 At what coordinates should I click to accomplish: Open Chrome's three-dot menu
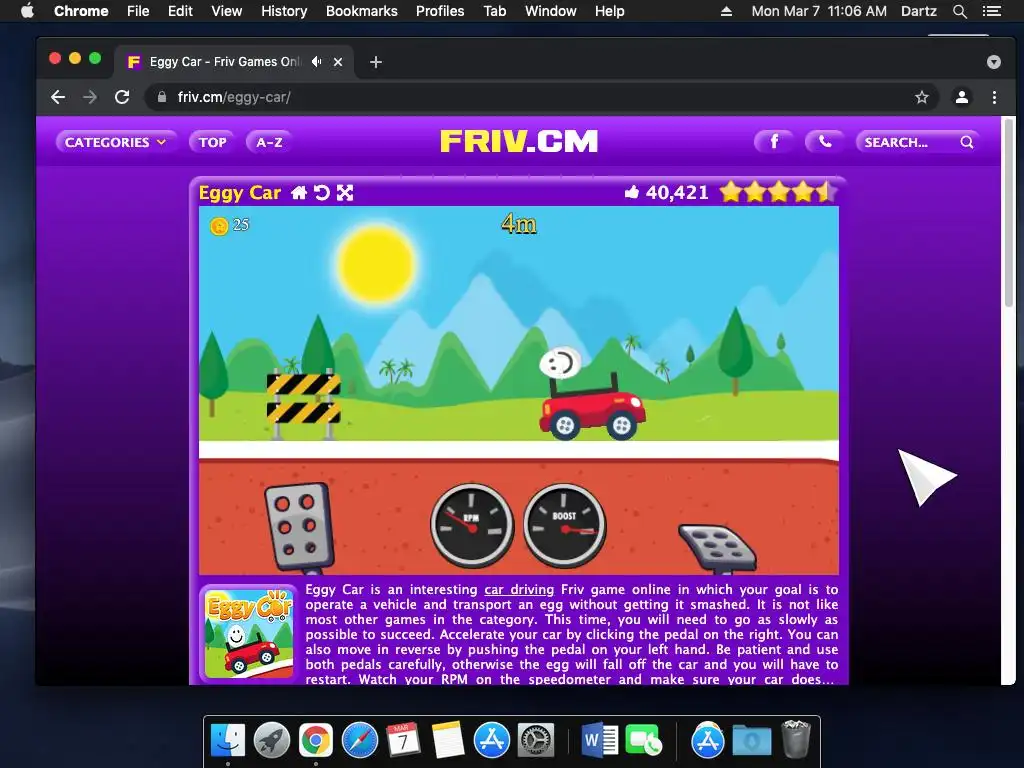tap(994, 97)
